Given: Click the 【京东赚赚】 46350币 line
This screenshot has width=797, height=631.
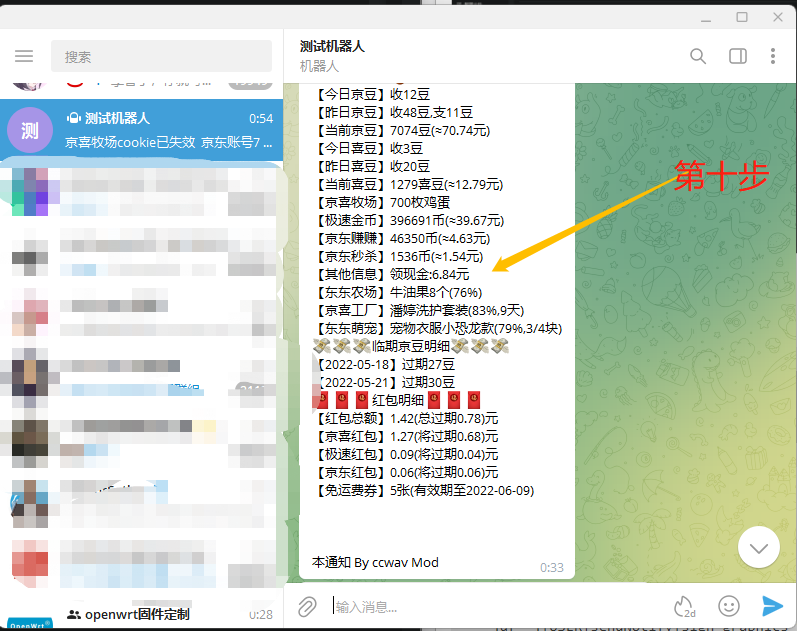Looking at the screenshot, I should click(403, 238).
